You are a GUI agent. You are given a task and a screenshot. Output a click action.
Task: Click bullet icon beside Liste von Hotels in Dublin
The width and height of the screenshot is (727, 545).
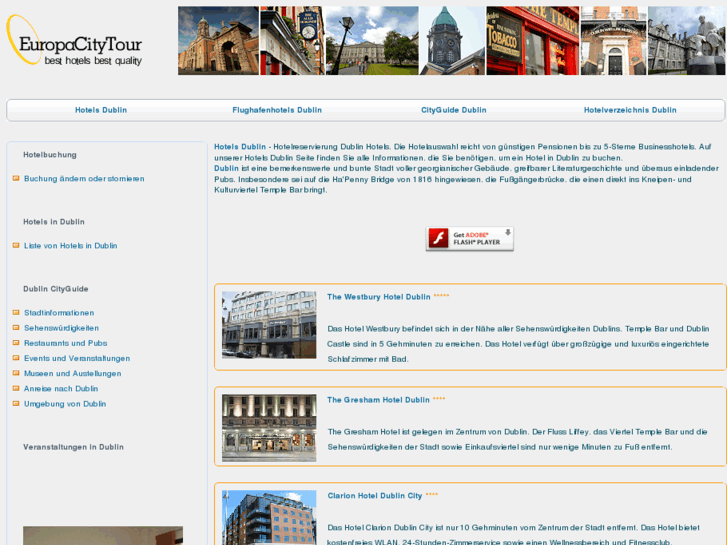point(16,245)
